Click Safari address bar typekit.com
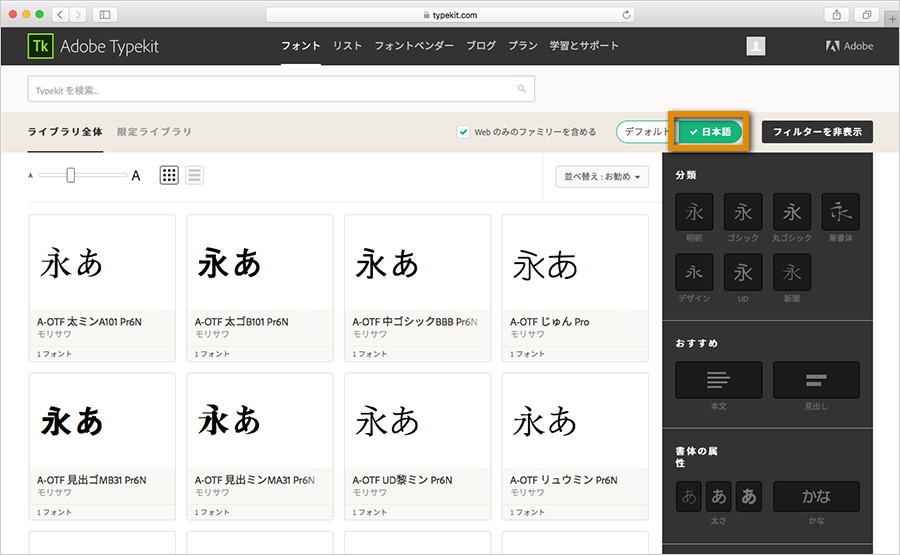This screenshot has height=555, width=900. click(x=450, y=15)
